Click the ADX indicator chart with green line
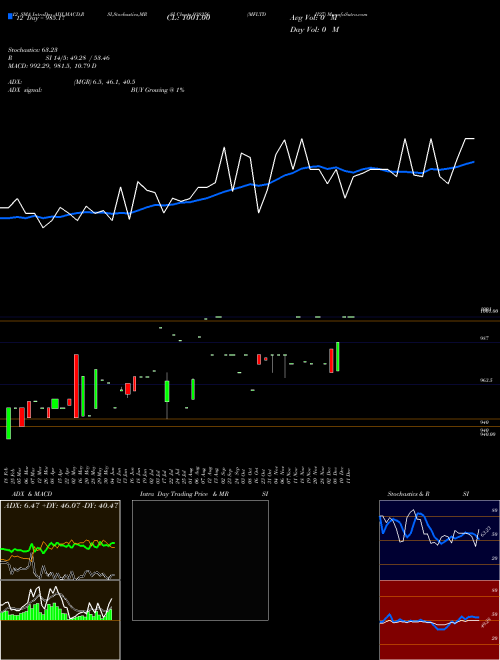This screenshot has width=500, height=660. (x=60, y=540)
